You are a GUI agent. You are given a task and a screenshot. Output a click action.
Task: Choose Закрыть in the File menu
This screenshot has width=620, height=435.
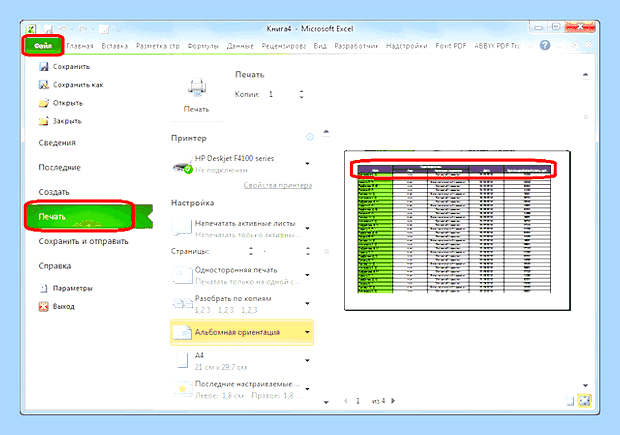click(67, 121)
